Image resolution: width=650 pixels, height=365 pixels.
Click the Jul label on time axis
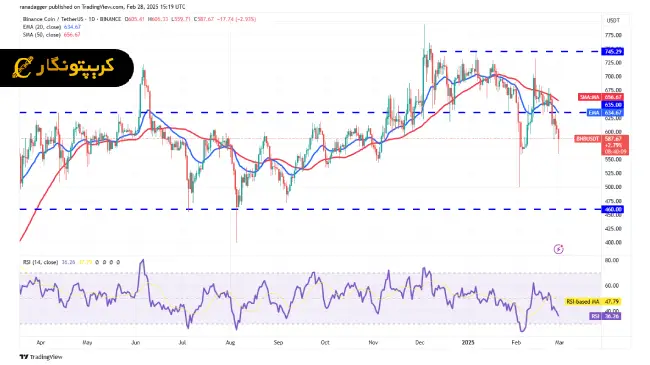(x=182, y=343)
